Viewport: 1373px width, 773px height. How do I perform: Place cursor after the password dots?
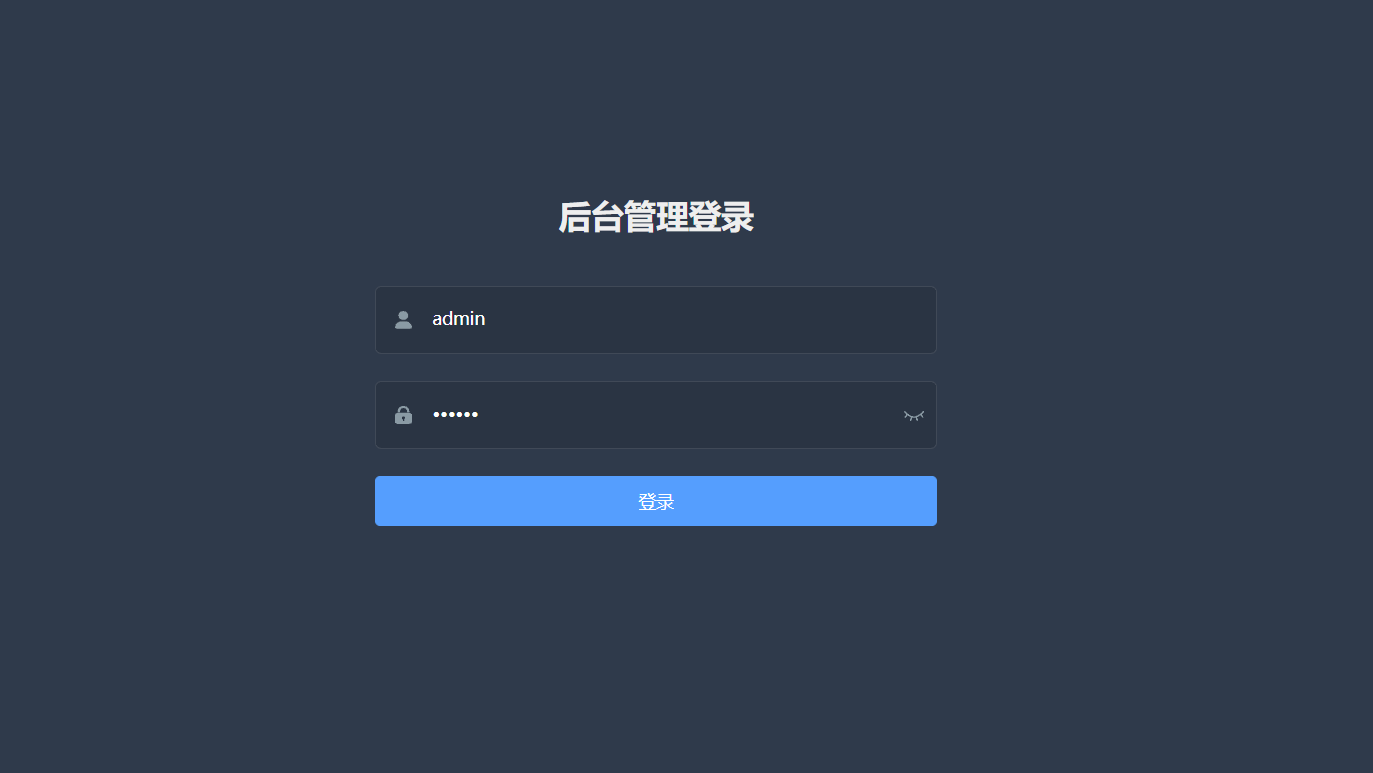pos(481,415)
